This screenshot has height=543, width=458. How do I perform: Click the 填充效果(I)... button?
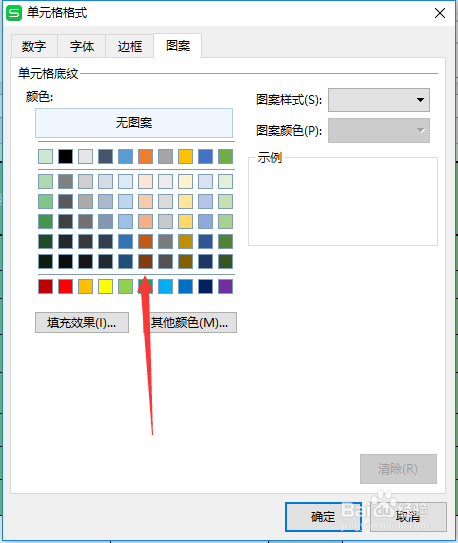[82, 322]
